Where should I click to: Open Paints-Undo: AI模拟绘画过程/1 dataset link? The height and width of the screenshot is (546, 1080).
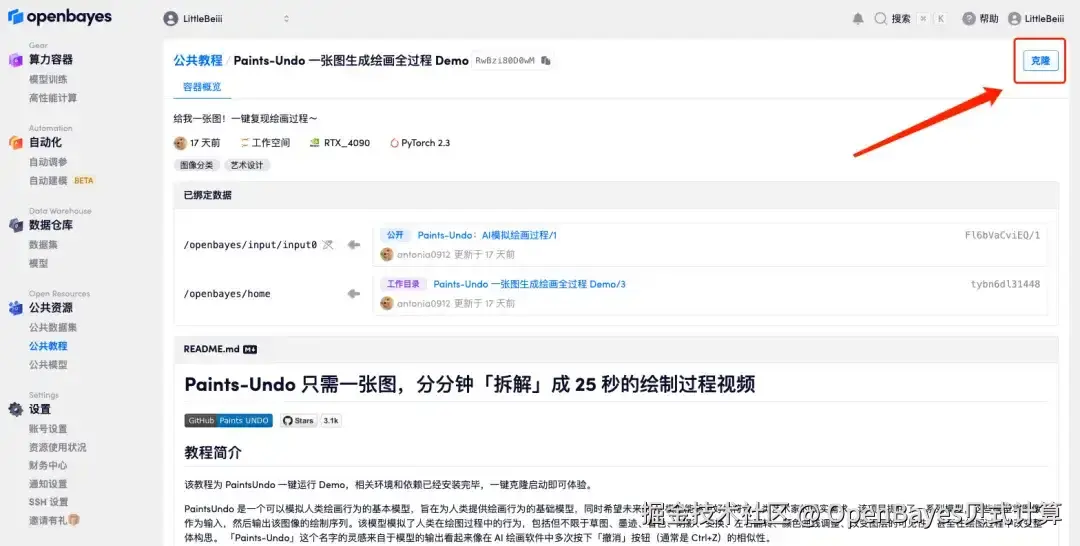point(487,235)
